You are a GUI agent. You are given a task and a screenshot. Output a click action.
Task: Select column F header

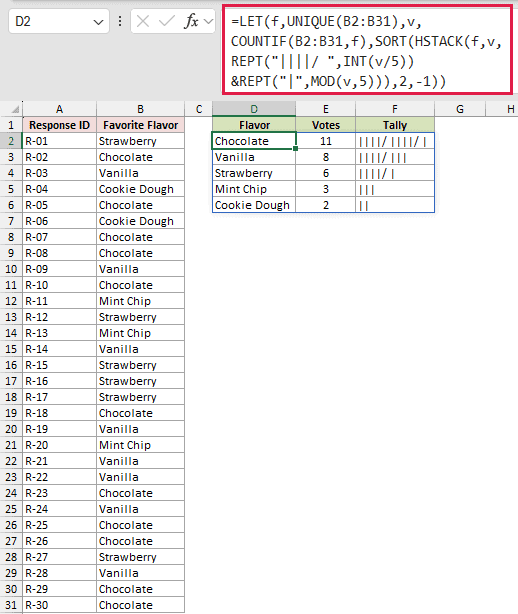395,109
